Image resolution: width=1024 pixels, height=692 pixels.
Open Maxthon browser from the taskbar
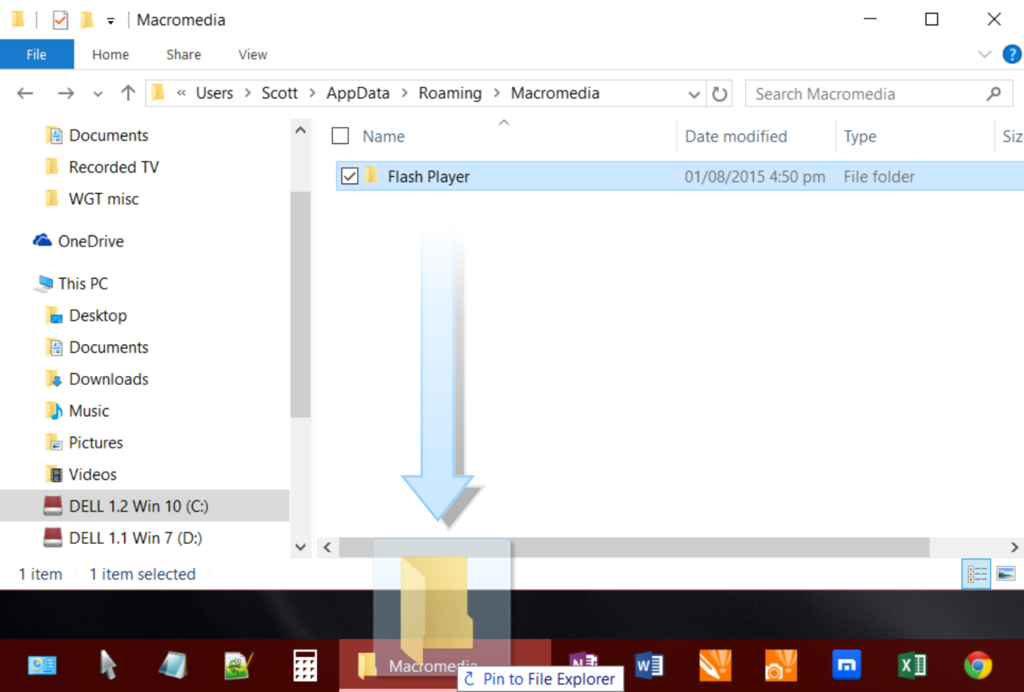pos(846,665)
